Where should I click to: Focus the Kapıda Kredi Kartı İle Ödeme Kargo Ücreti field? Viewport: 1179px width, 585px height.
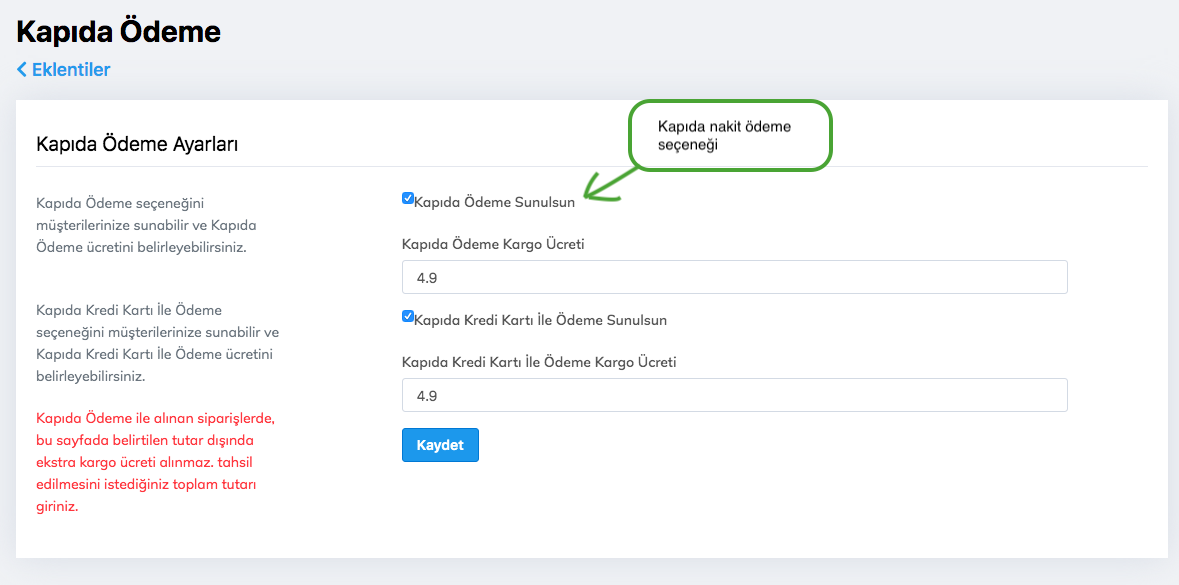[734, 395]
